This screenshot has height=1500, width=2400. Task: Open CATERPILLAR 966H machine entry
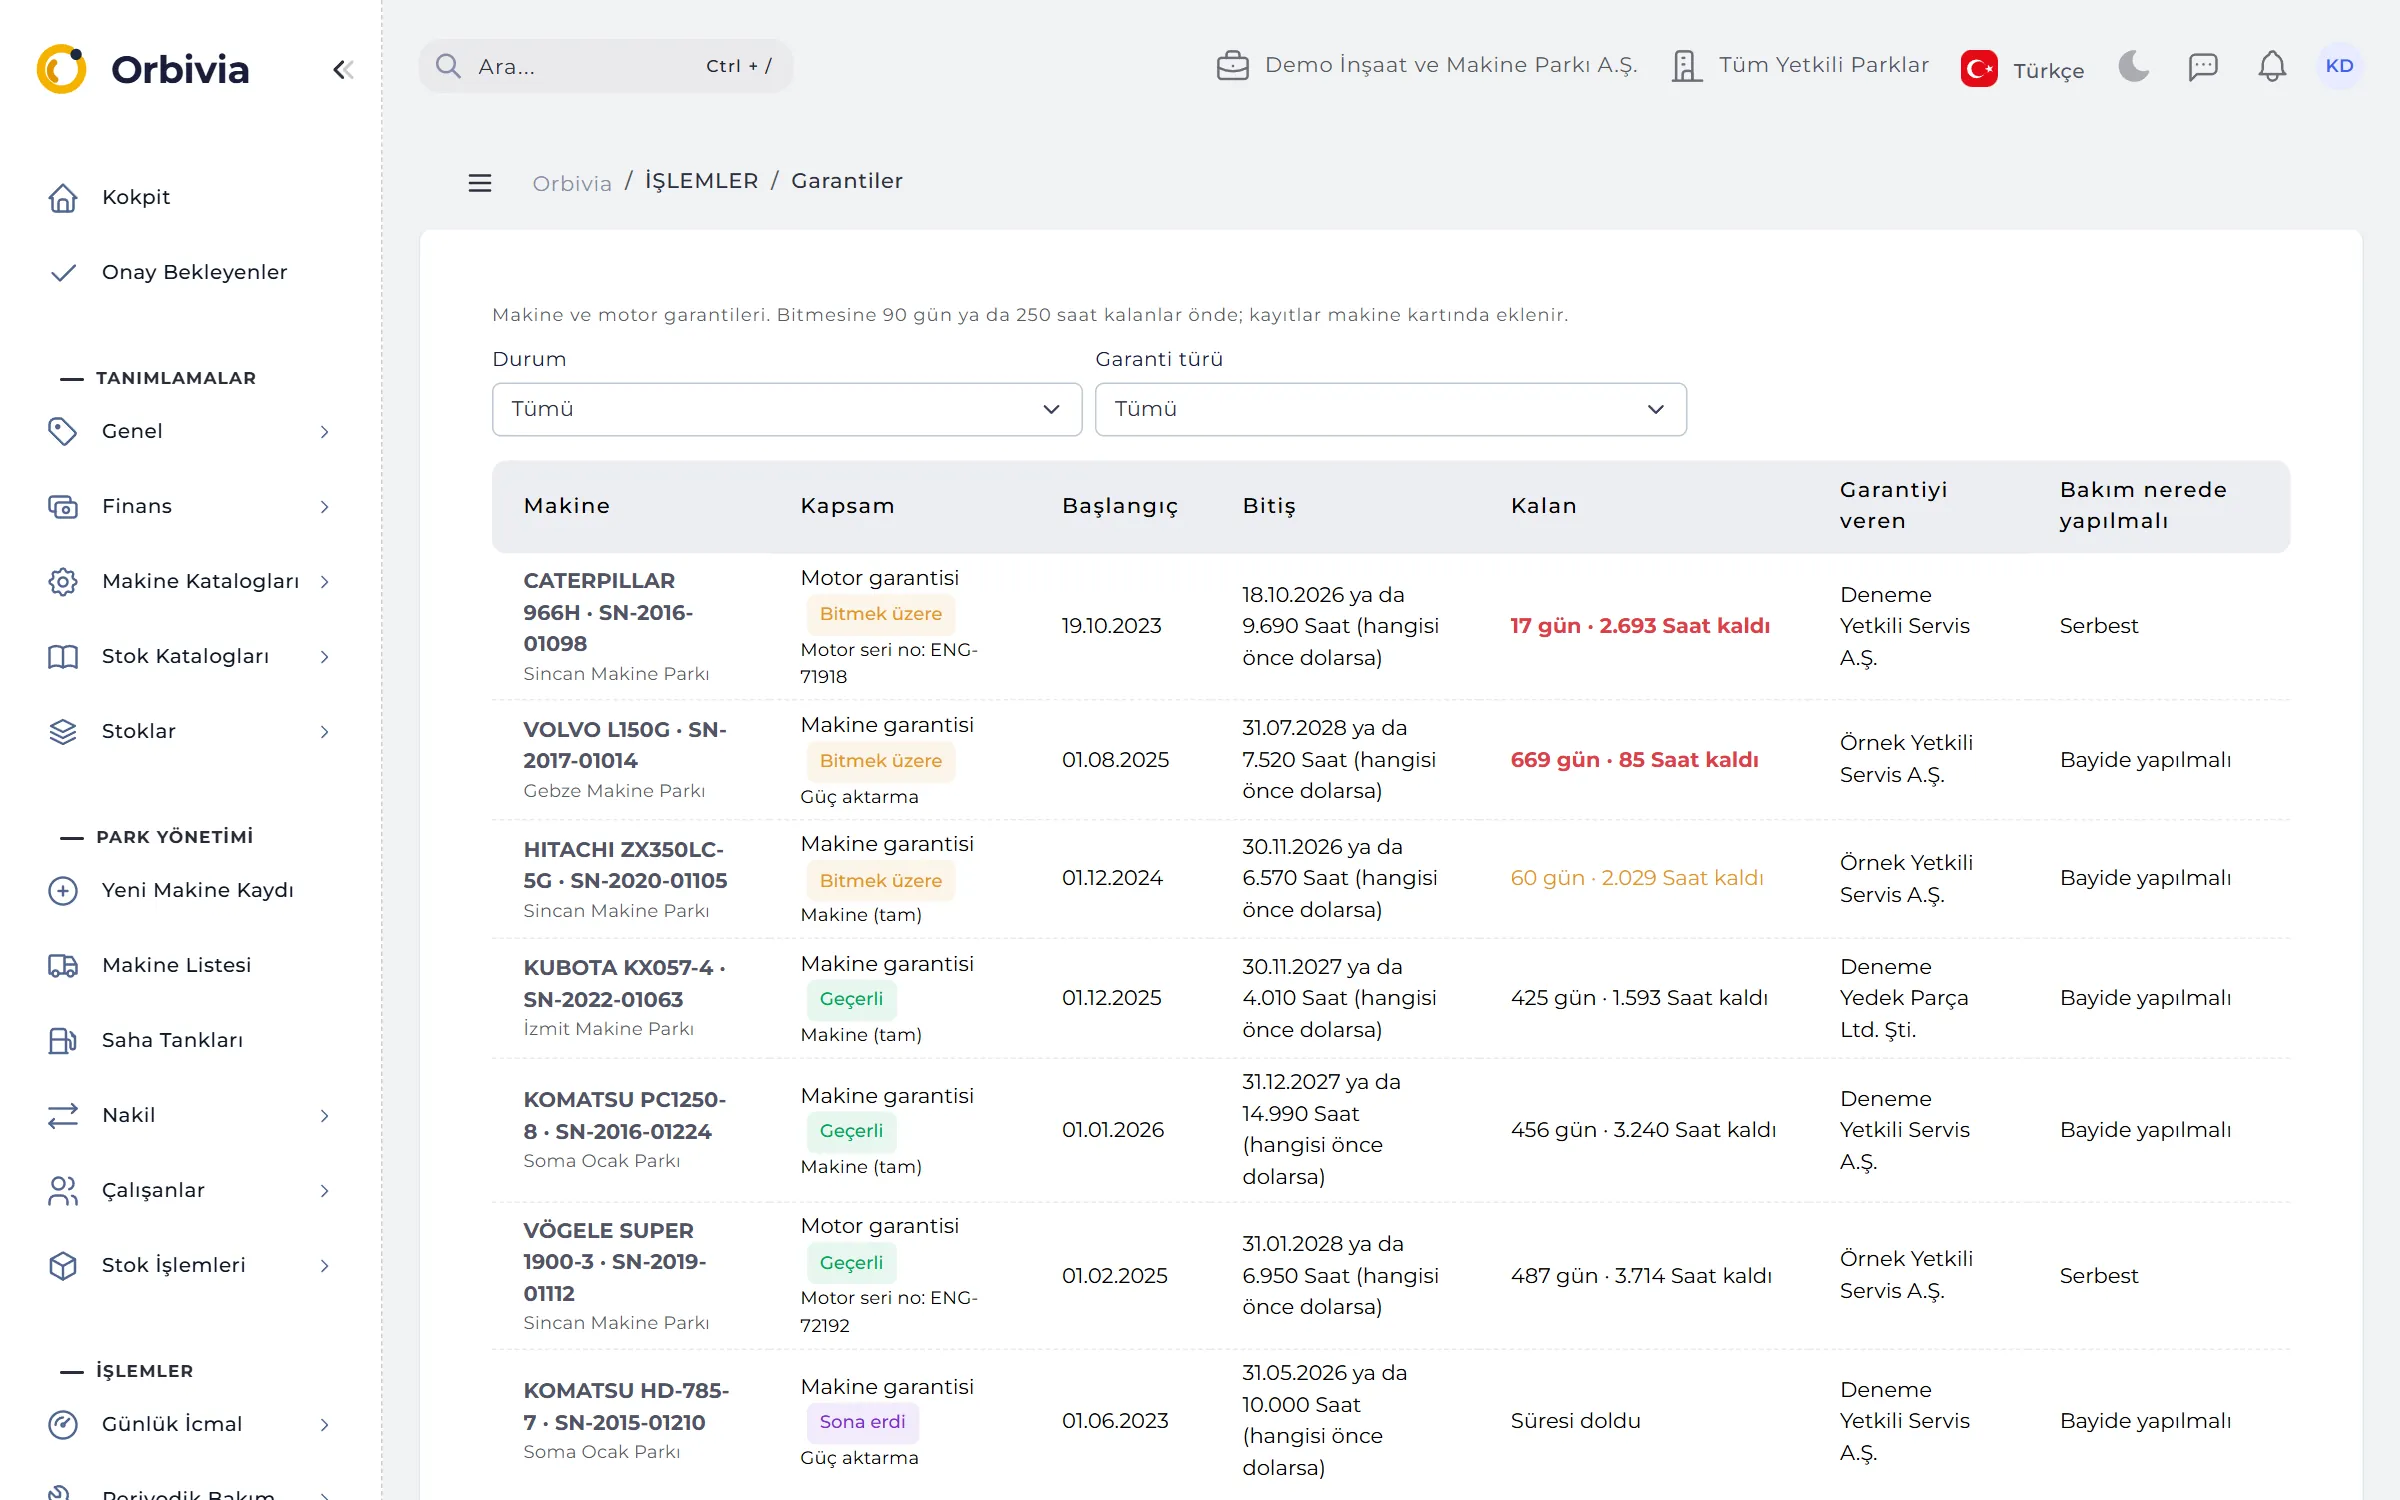coord(608,612)
